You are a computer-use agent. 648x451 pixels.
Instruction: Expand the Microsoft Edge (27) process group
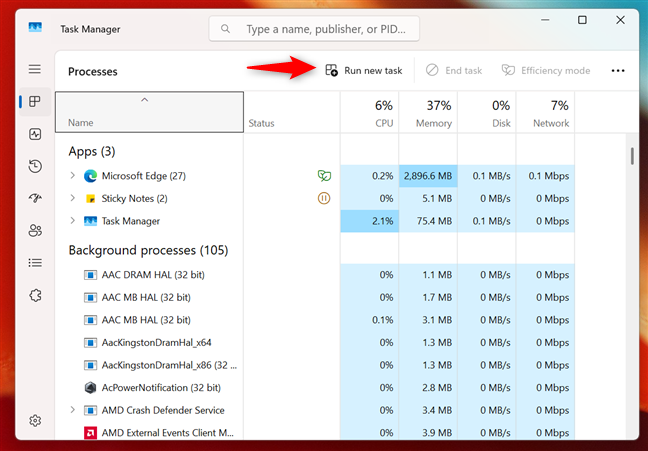pos(73,175)
